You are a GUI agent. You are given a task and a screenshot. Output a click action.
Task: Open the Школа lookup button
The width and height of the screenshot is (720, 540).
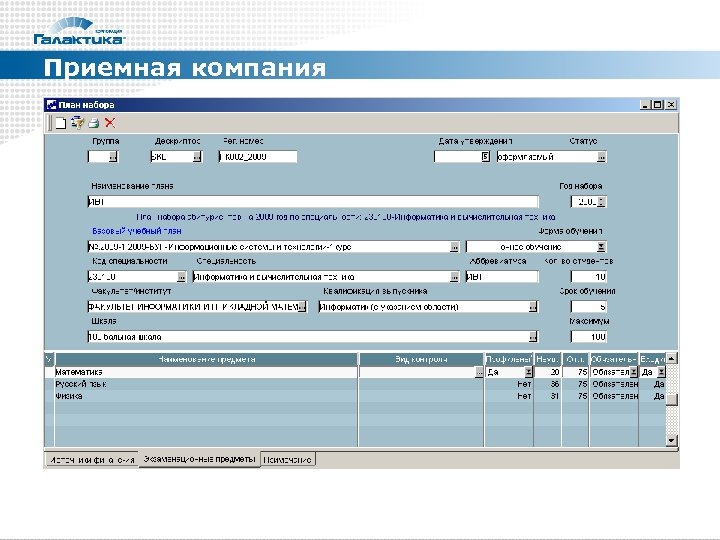coord(533,337)
